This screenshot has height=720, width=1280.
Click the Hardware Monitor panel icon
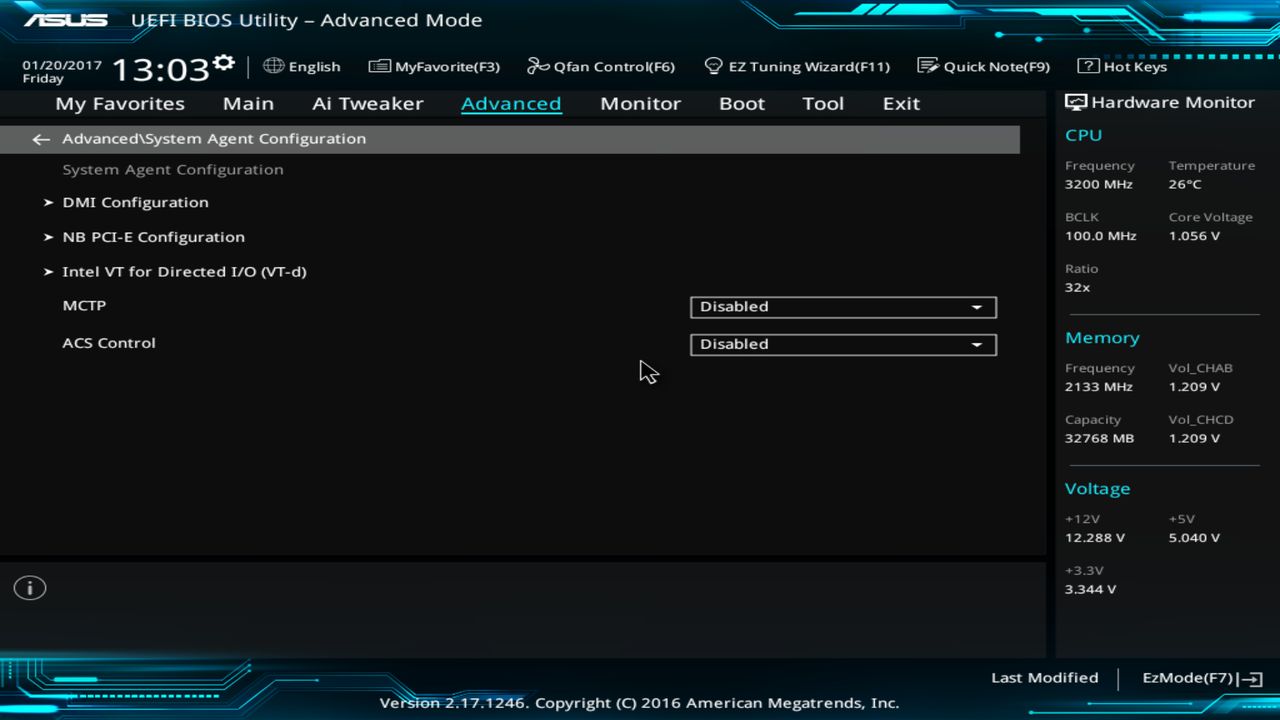click(x=1075, y=101)
